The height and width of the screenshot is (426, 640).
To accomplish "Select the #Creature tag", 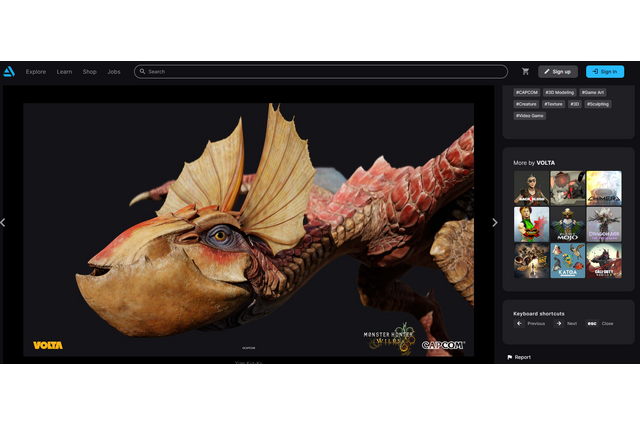I will [x=526, y=104].
